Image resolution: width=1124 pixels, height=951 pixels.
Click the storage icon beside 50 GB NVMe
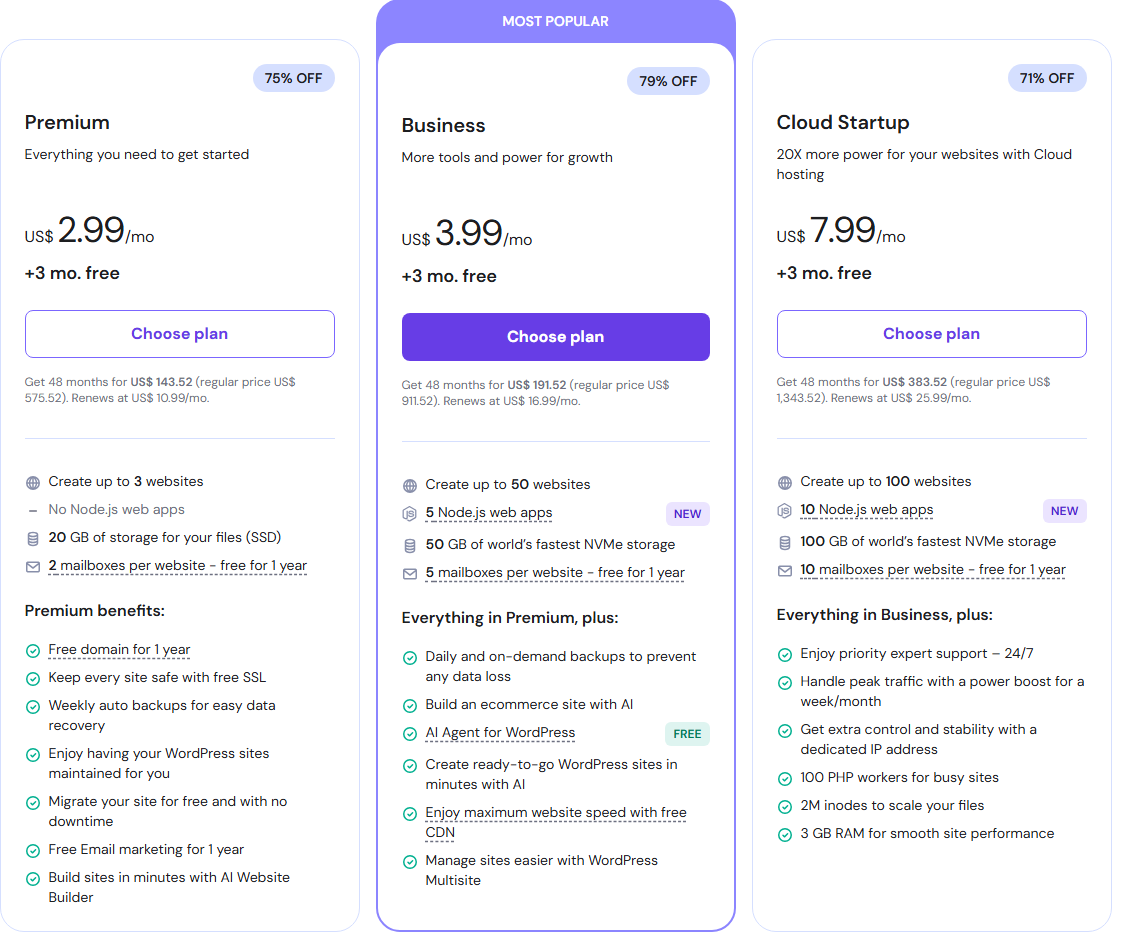tap(409, 543)
